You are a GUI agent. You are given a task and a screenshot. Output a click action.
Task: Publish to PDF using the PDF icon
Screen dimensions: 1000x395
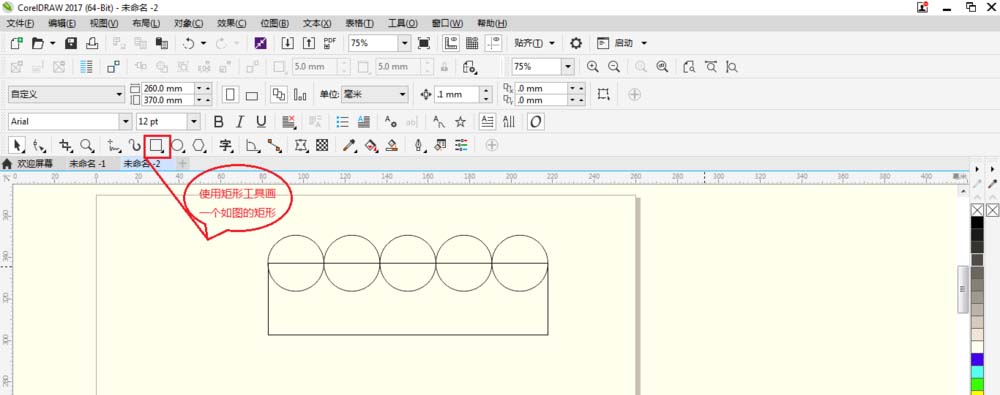tap(330, 43)
